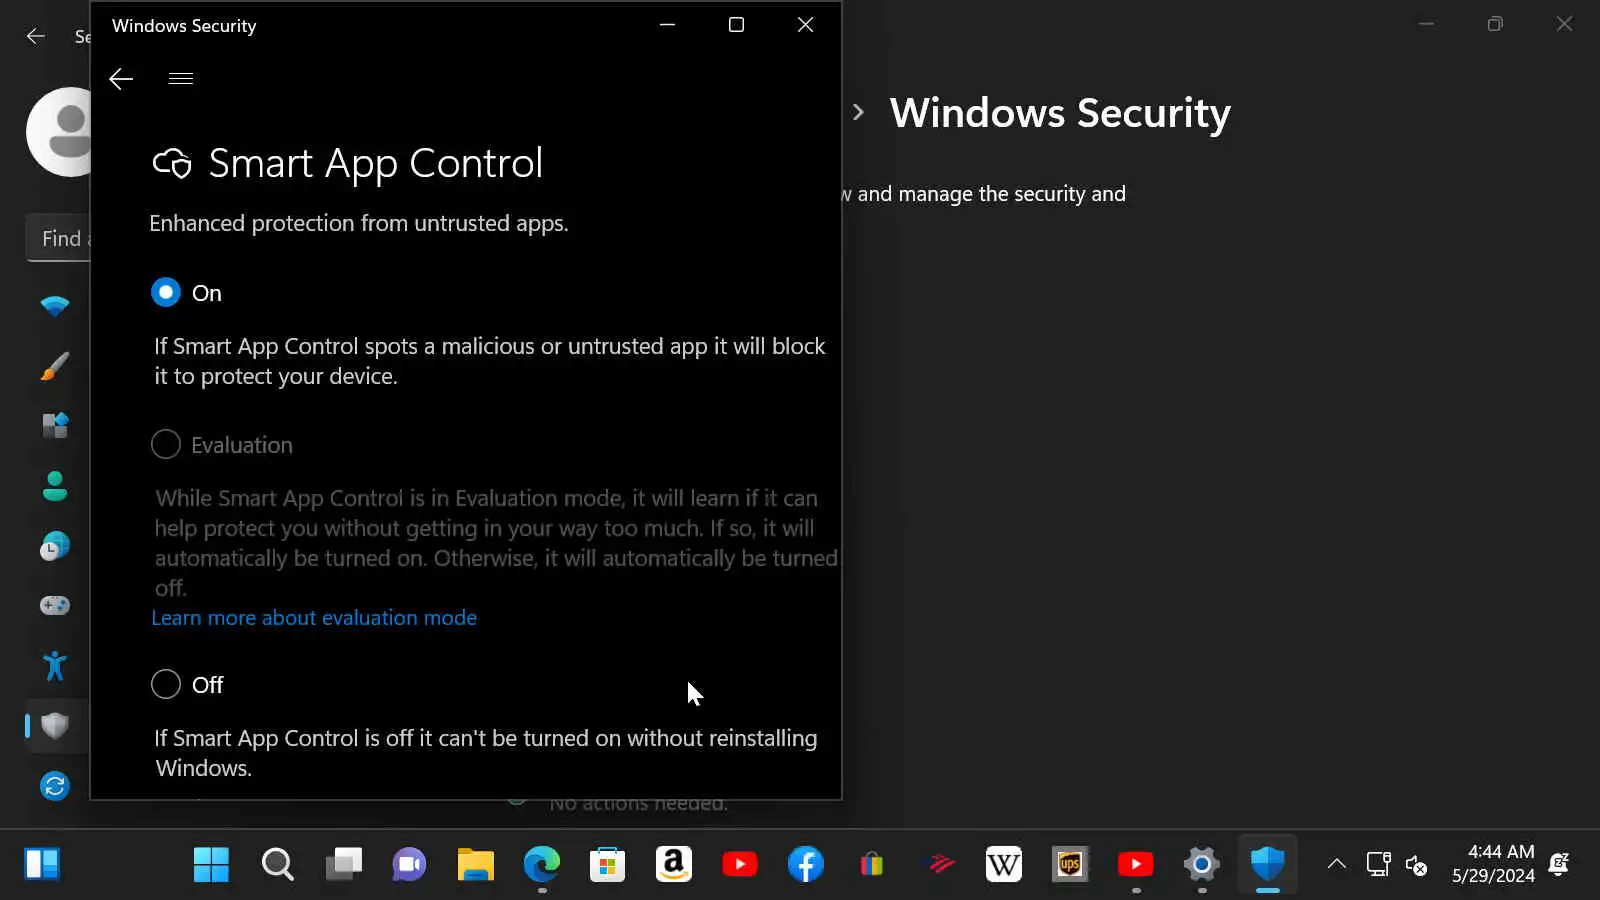Click the user profile avatar in Settings
1600x900 pixels.
60,132
